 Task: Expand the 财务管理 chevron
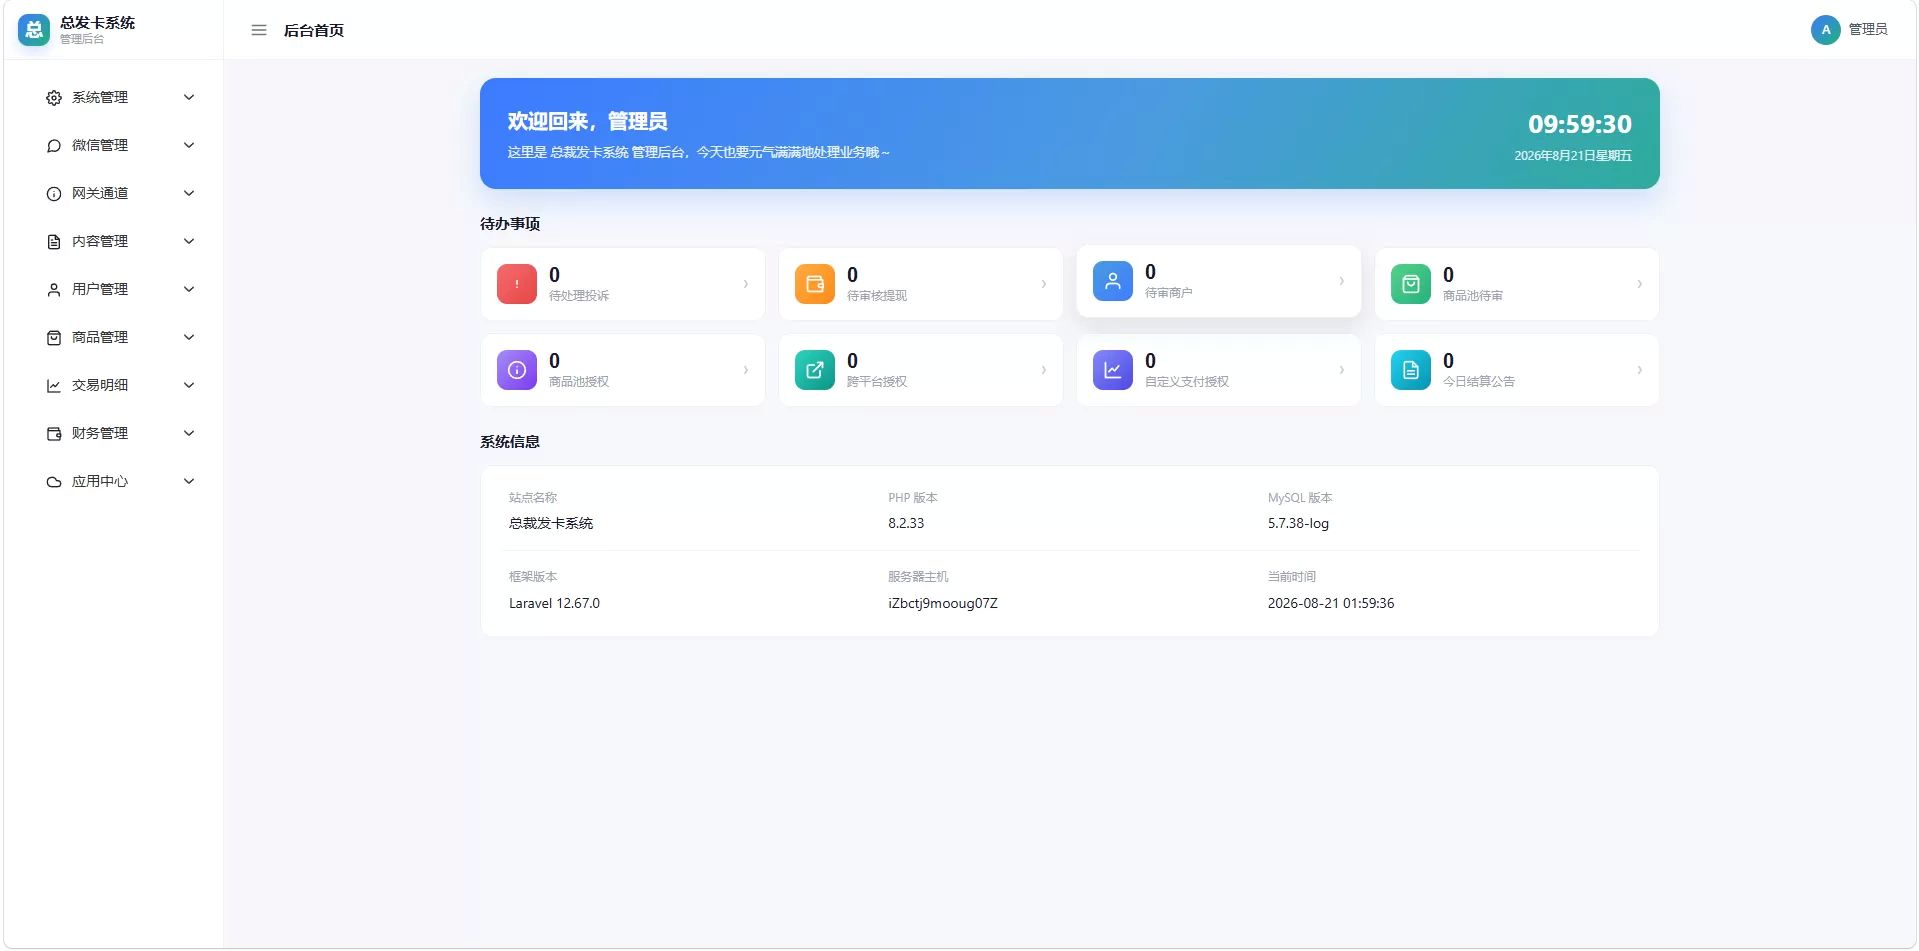coord(189,433)
